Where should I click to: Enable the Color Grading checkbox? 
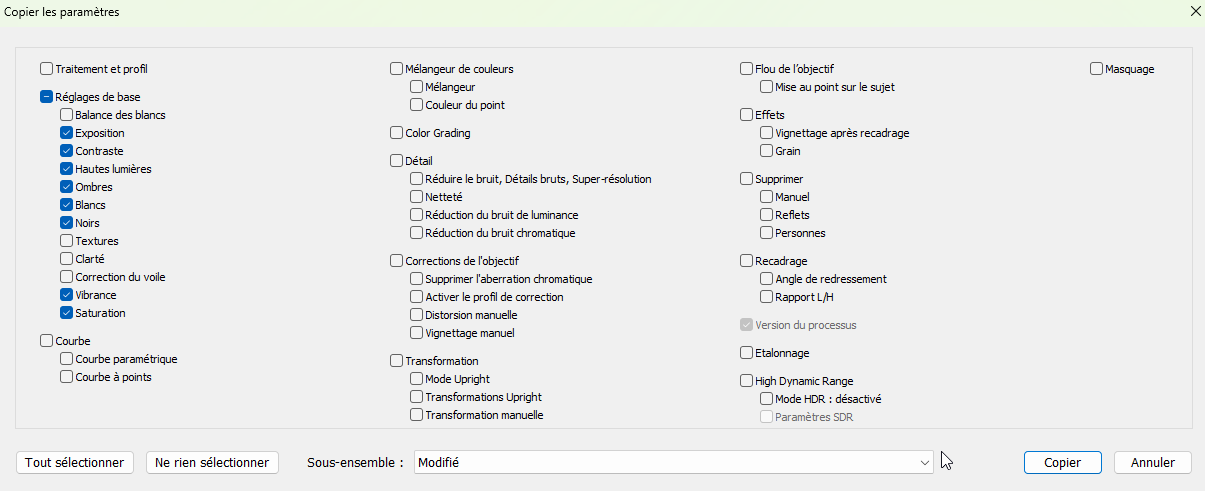[396, 133]
